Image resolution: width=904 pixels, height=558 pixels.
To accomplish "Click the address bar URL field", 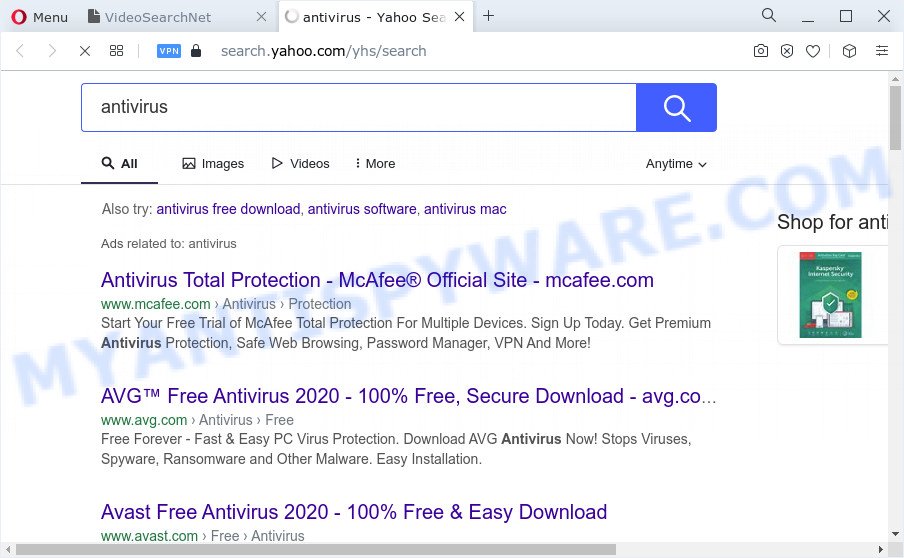I will pyautogui.click(x=323, y=51).
